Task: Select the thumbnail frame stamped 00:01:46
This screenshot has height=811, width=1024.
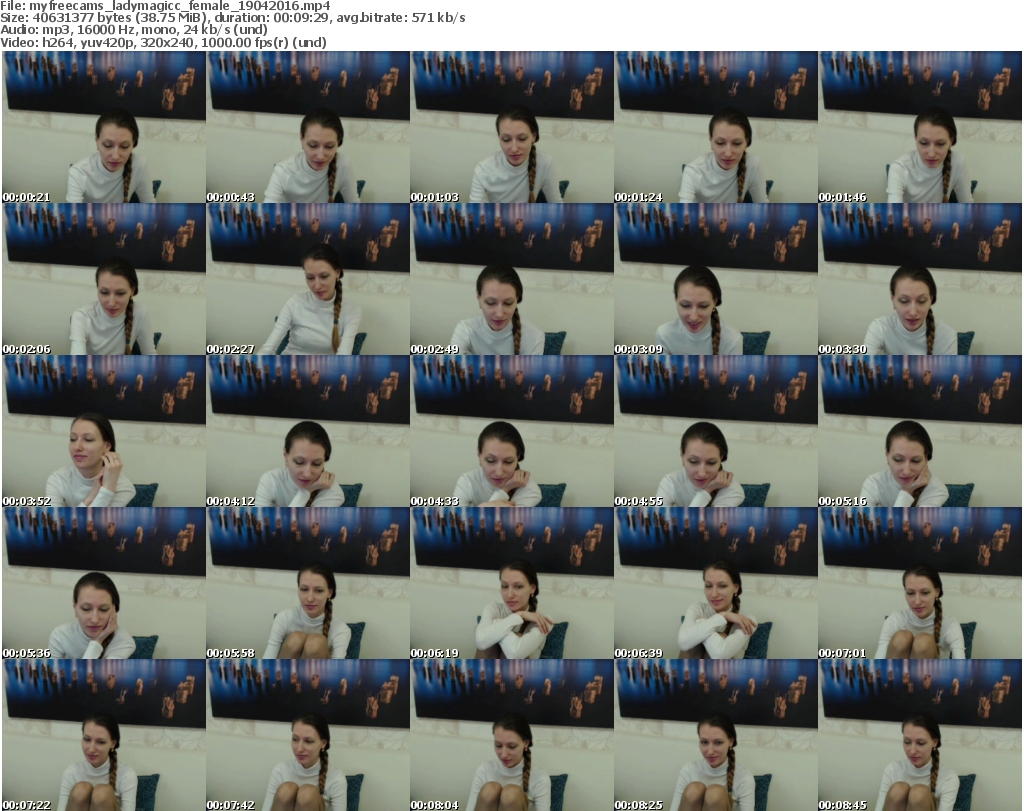Action: 920,127
